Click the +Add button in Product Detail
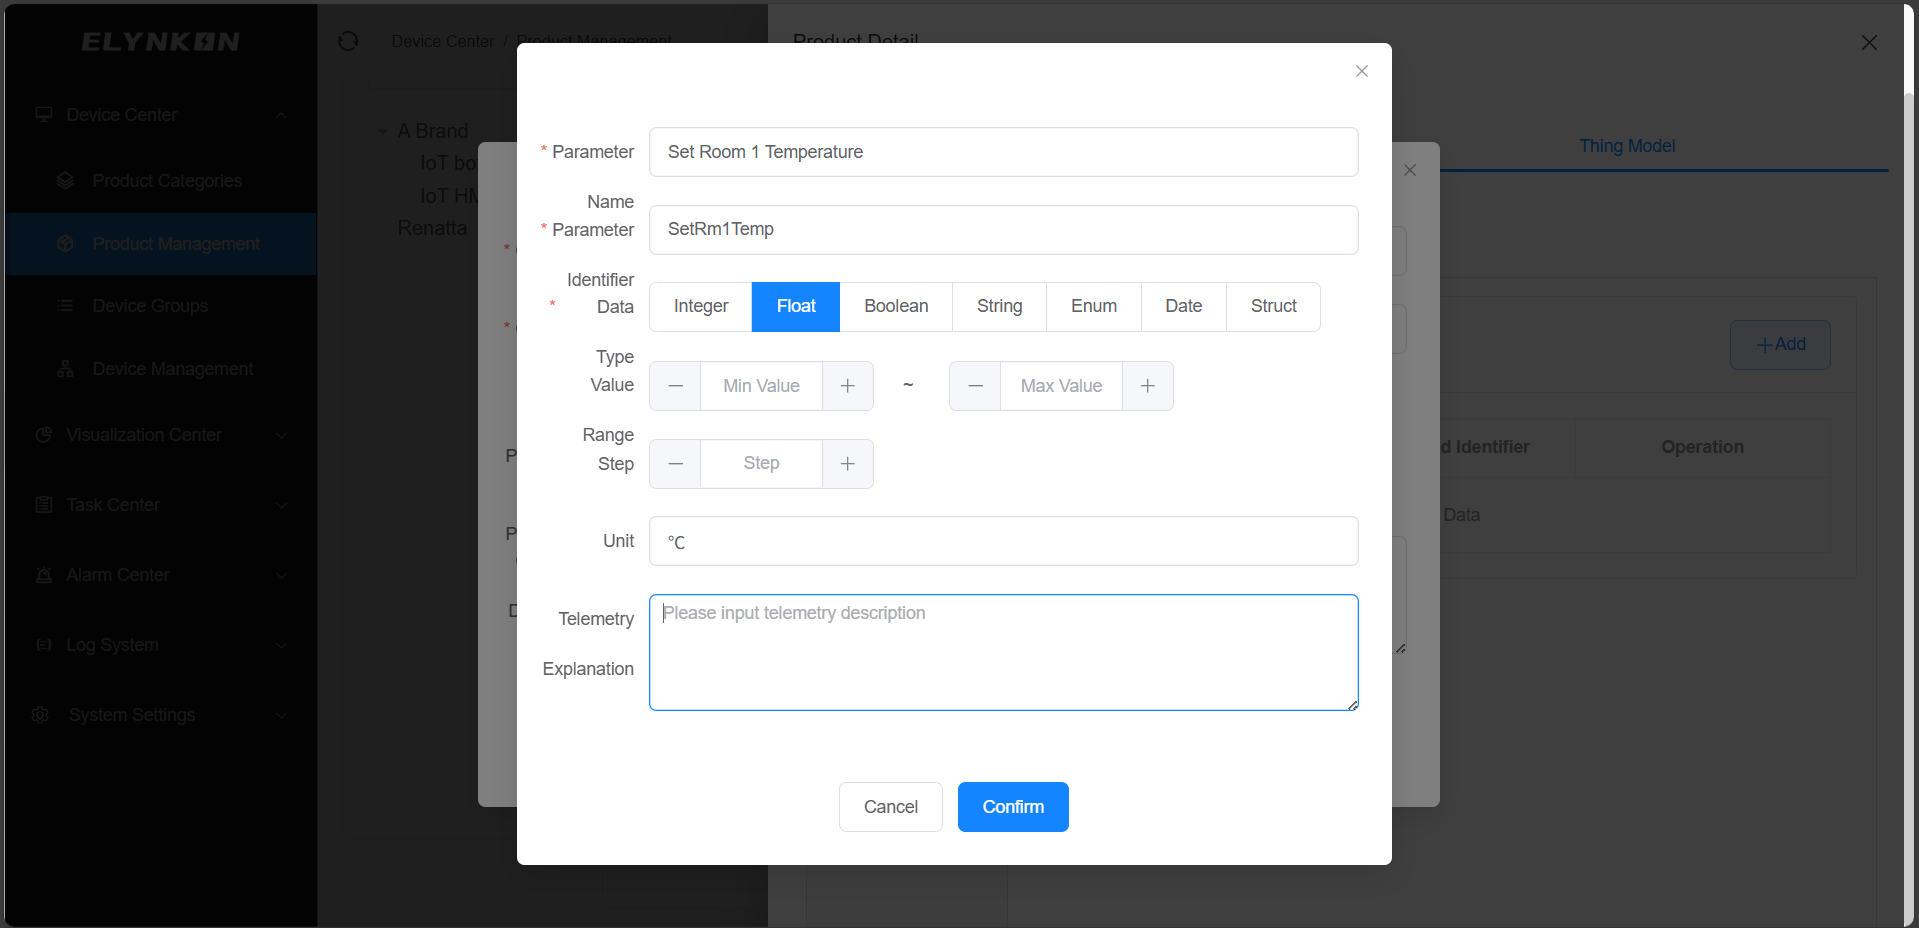The height and width of the screenshot is (928, 1919). point(1780,345)
